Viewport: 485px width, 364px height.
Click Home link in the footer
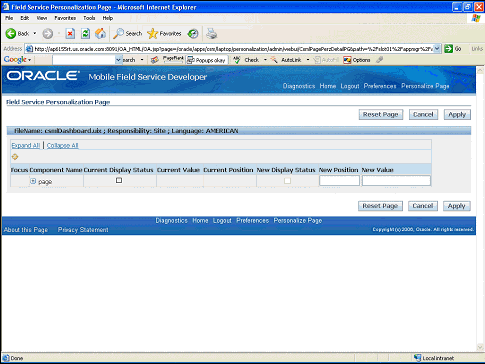click(200, 220)
